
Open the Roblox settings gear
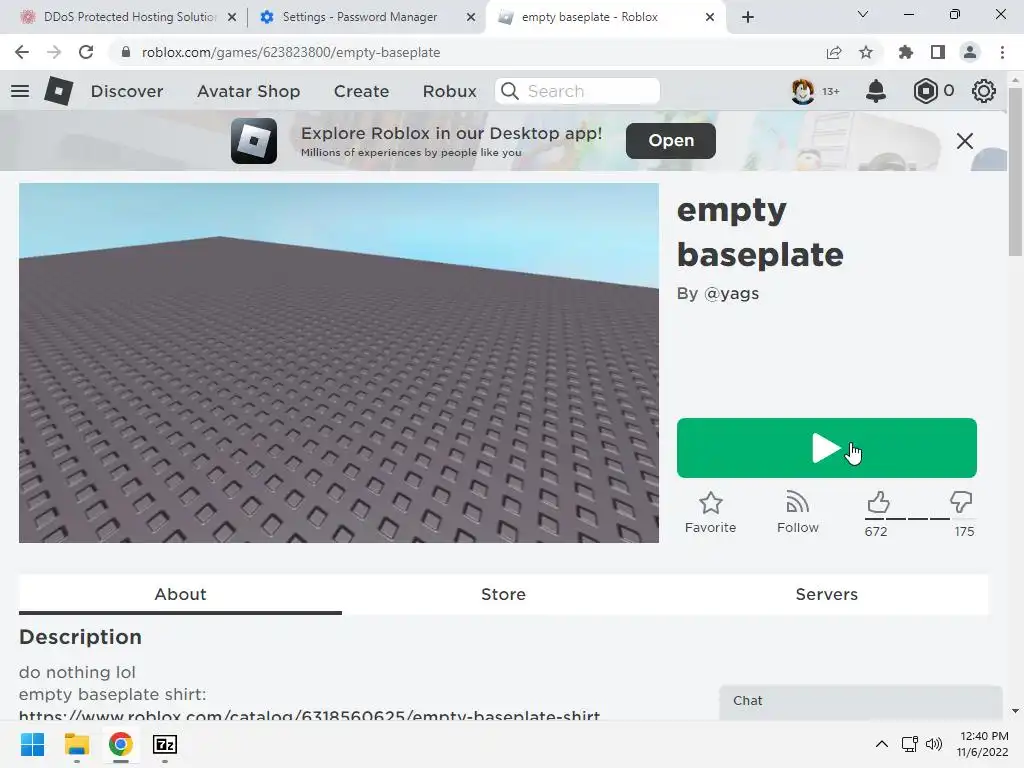click(x=984, y=91)
